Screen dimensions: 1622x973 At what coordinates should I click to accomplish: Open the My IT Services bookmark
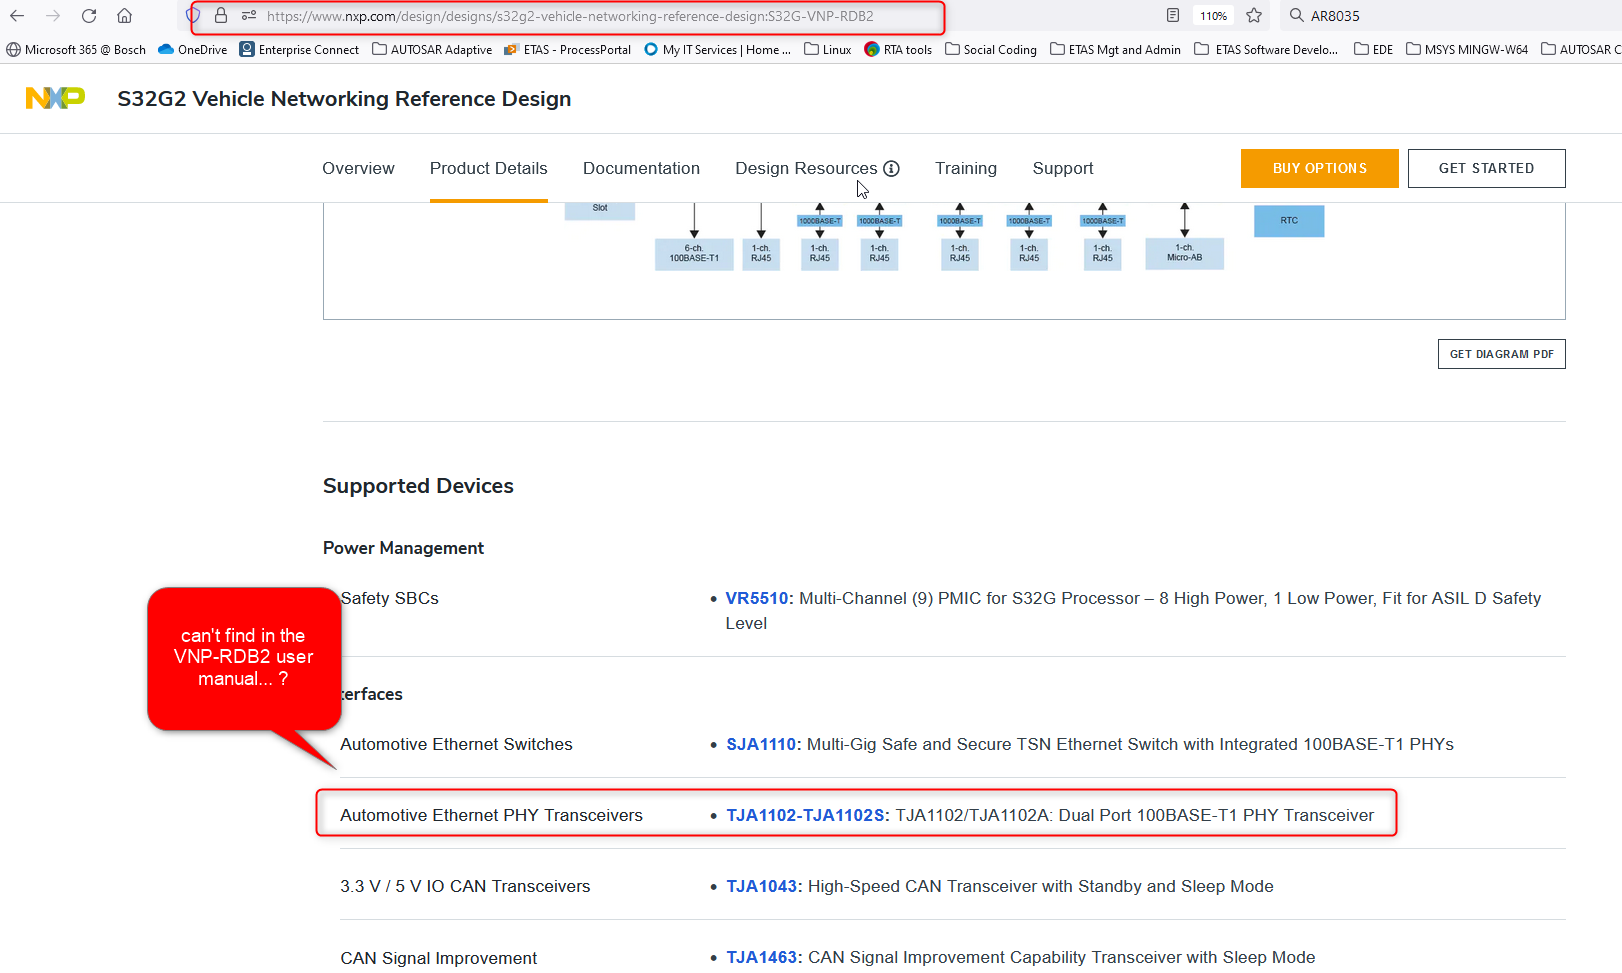717,49
